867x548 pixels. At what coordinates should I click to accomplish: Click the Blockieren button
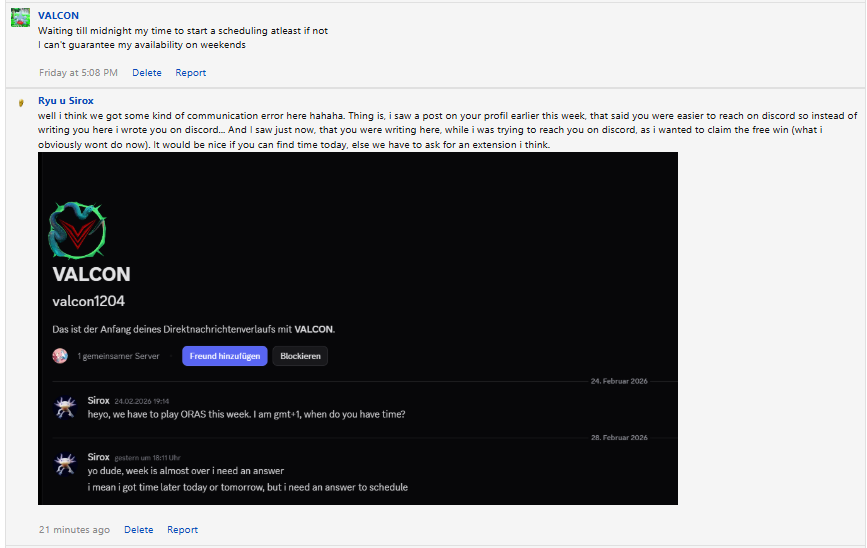(x=300, y=356)
